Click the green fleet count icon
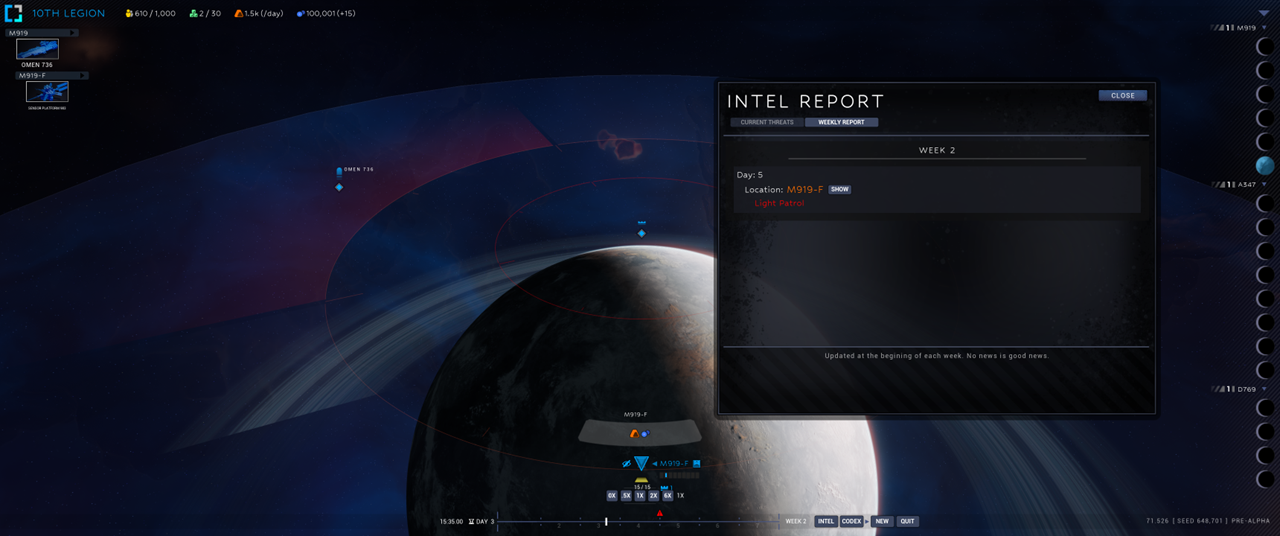This screenshot has width=1280, height=536. pos(193,13)
